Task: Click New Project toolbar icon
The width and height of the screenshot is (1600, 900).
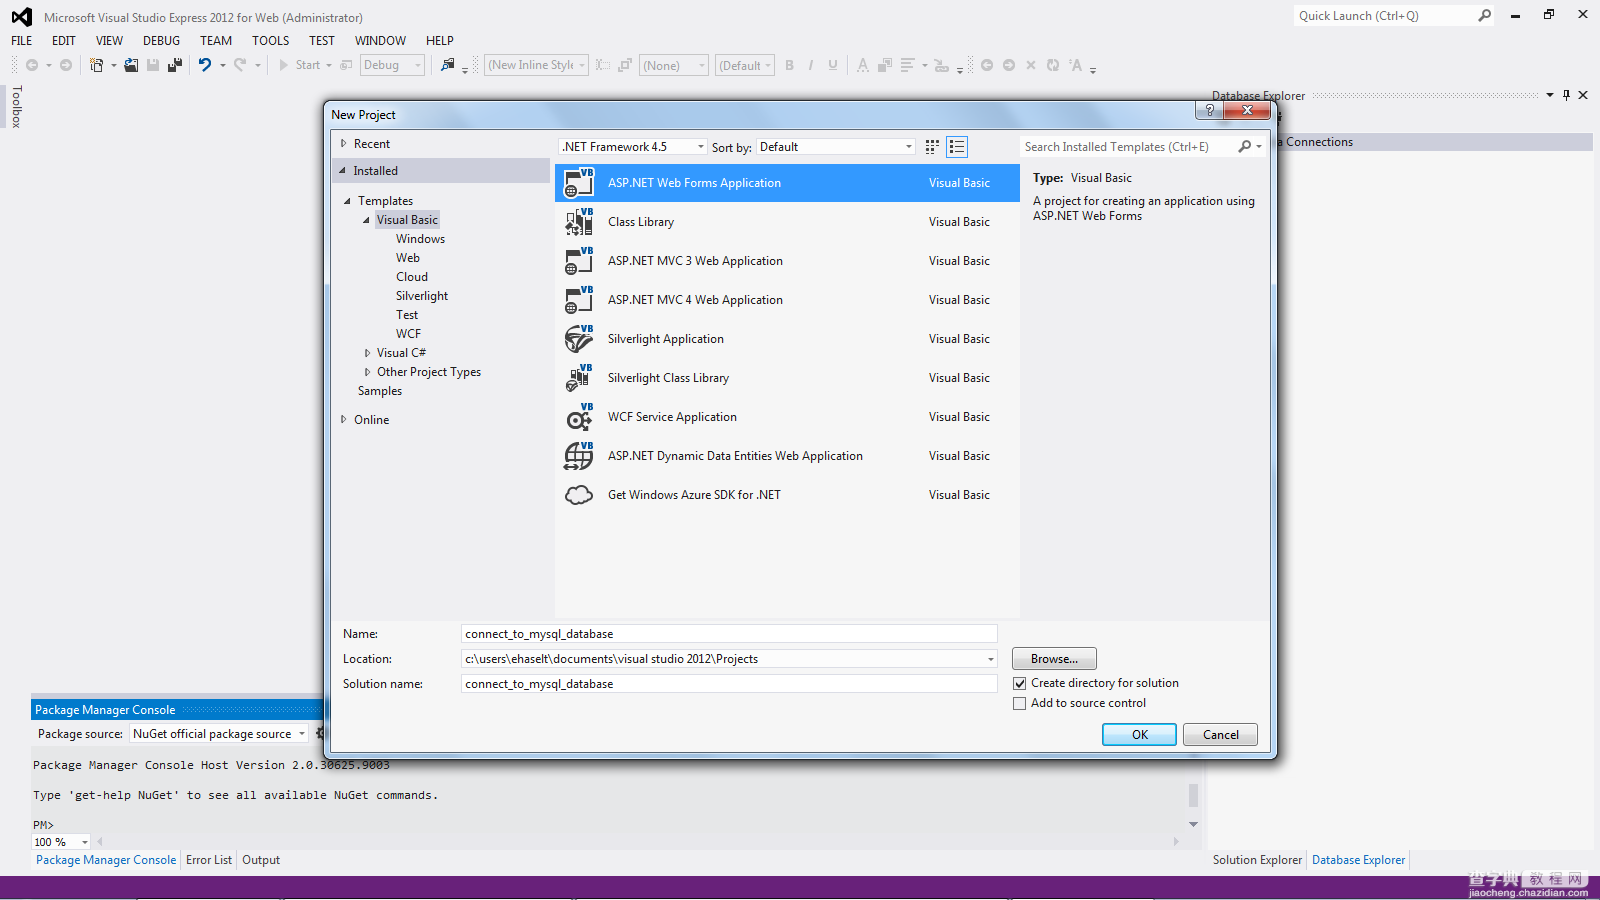Action: (96, 65)
